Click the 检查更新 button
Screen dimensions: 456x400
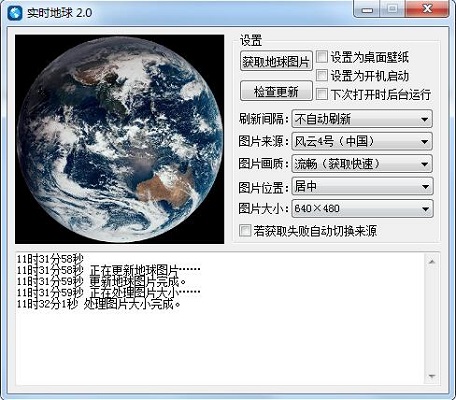pyautogui.click(x=276, y=91)
